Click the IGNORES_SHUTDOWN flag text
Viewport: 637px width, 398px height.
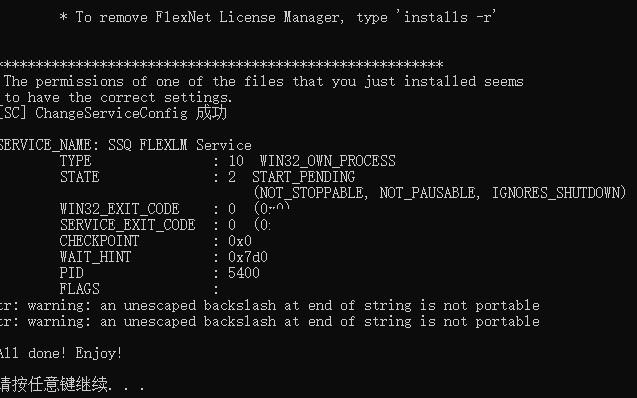pos(556,193)
